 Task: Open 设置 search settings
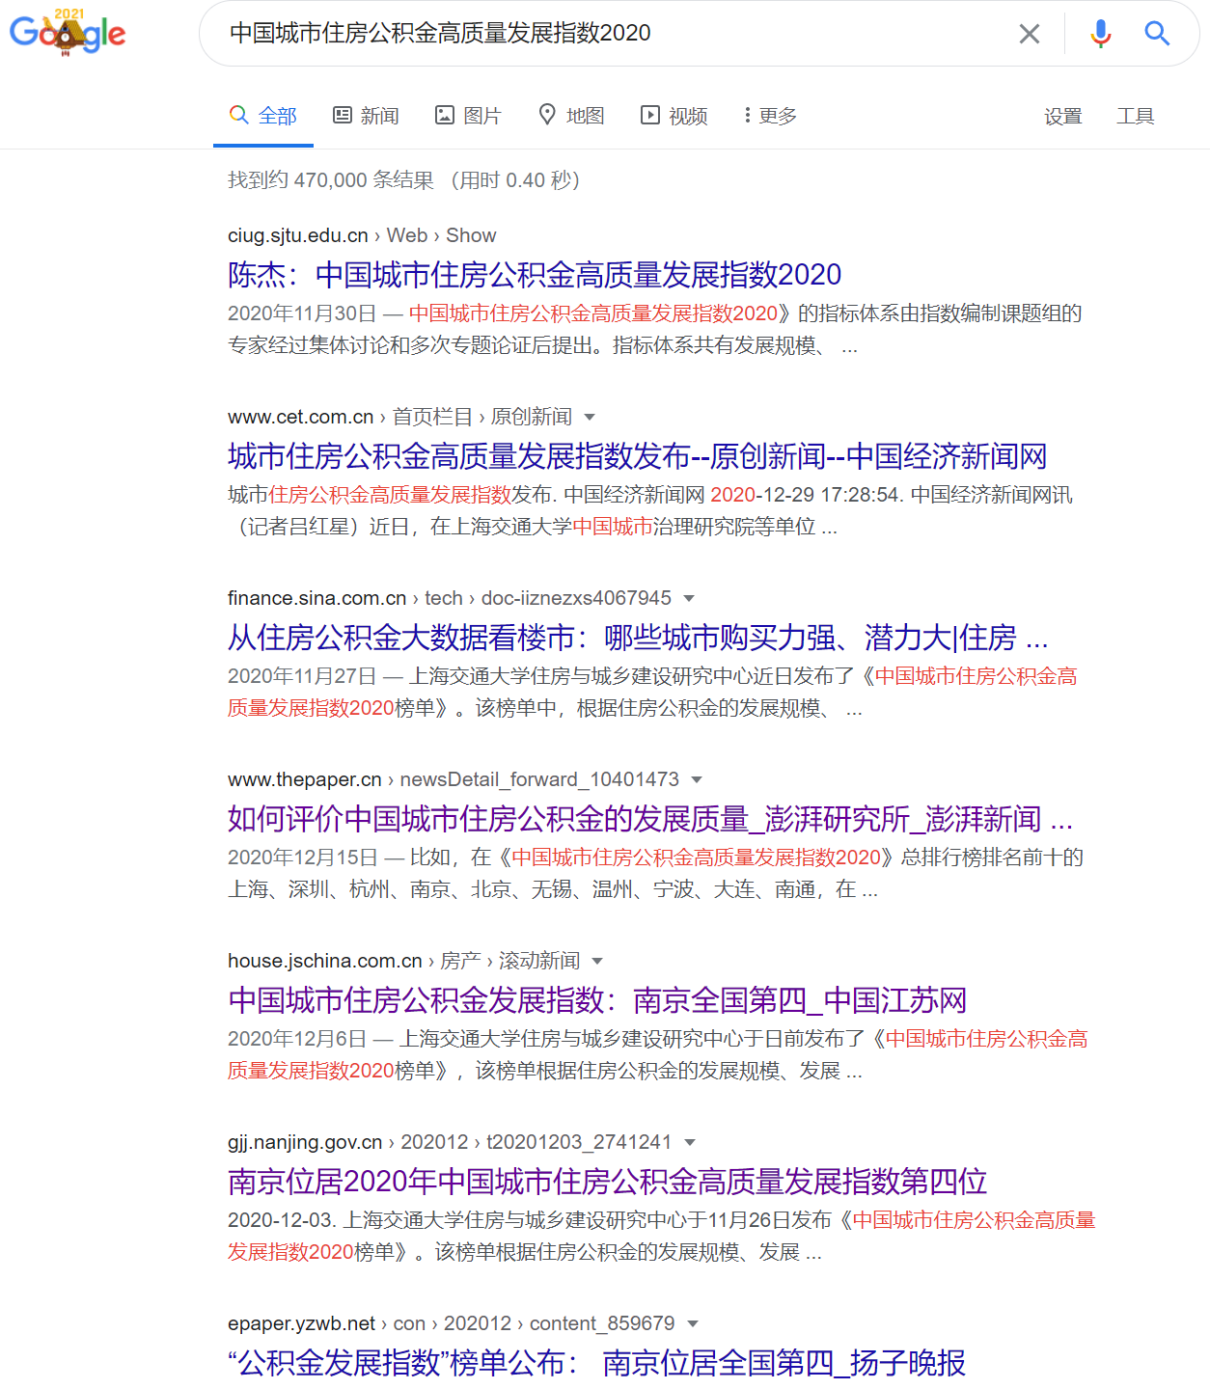1063,116
